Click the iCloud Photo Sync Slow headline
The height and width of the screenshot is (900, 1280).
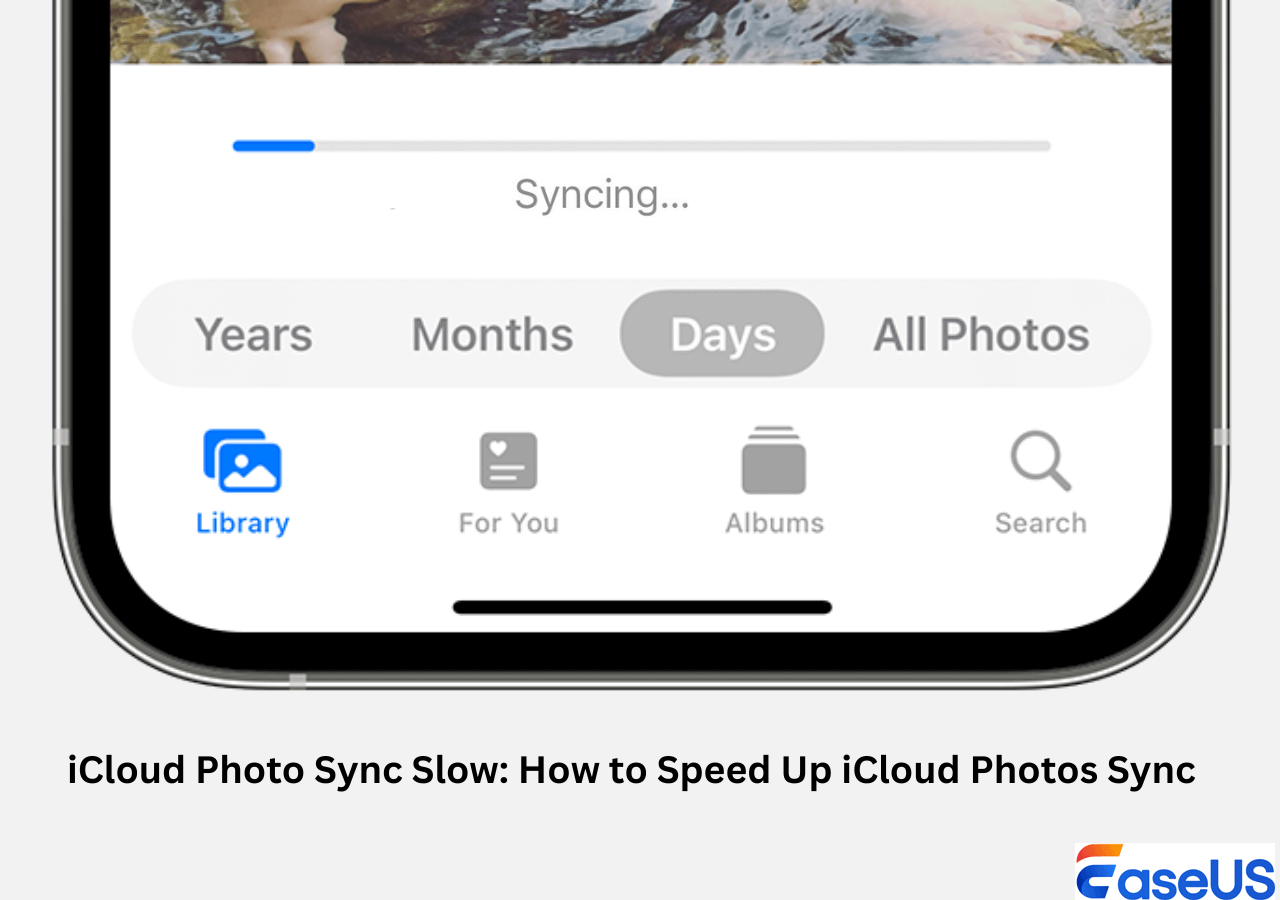point(631,770)
